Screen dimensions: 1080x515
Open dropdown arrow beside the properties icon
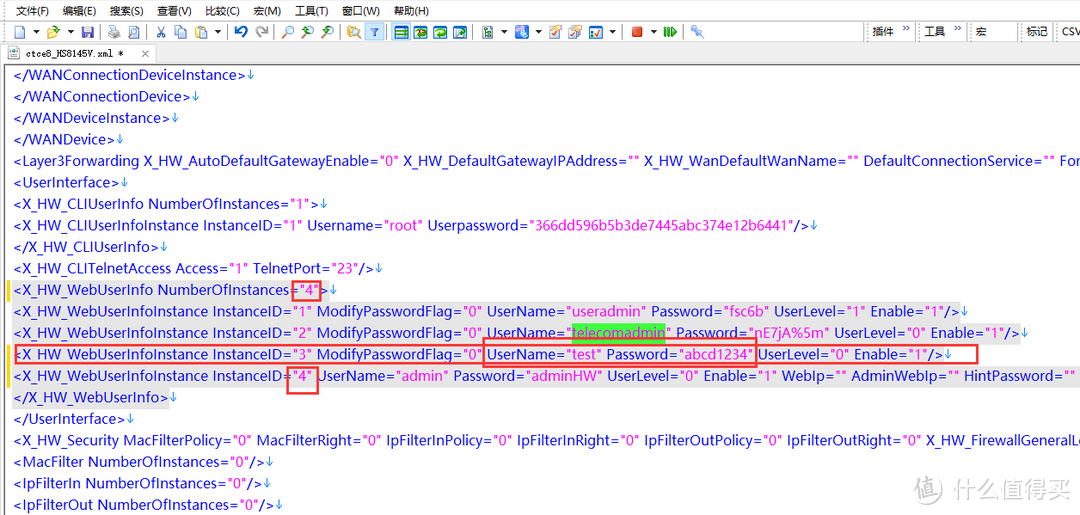click(504, 32)
